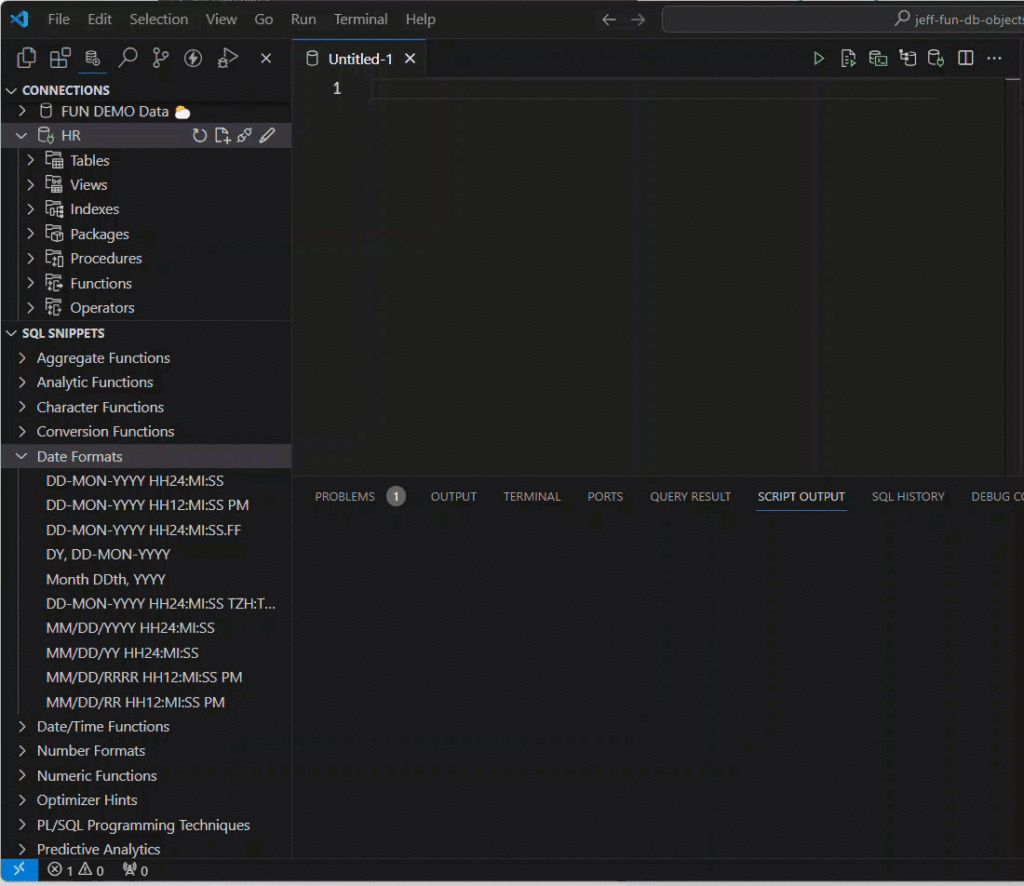
Task: Select the Oracle SQL Developer database icon in activity bar
Action: (x=91, y=58)
